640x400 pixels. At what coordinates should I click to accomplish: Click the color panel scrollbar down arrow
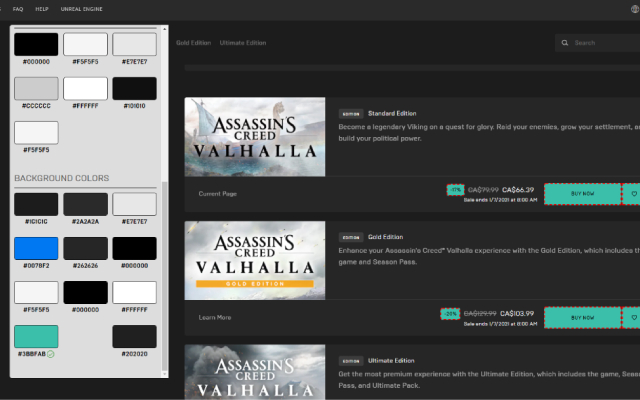pos(162,372)
